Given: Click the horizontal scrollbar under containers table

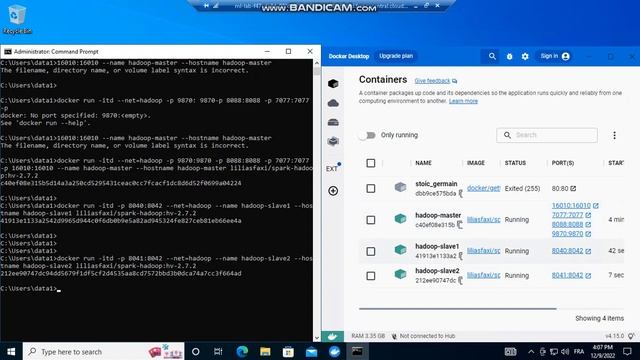Looking at the screenshot, I should (458, 309).
